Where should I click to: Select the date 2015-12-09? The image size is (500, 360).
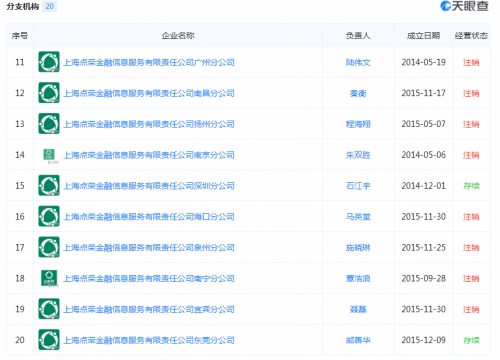pos(423,340)
